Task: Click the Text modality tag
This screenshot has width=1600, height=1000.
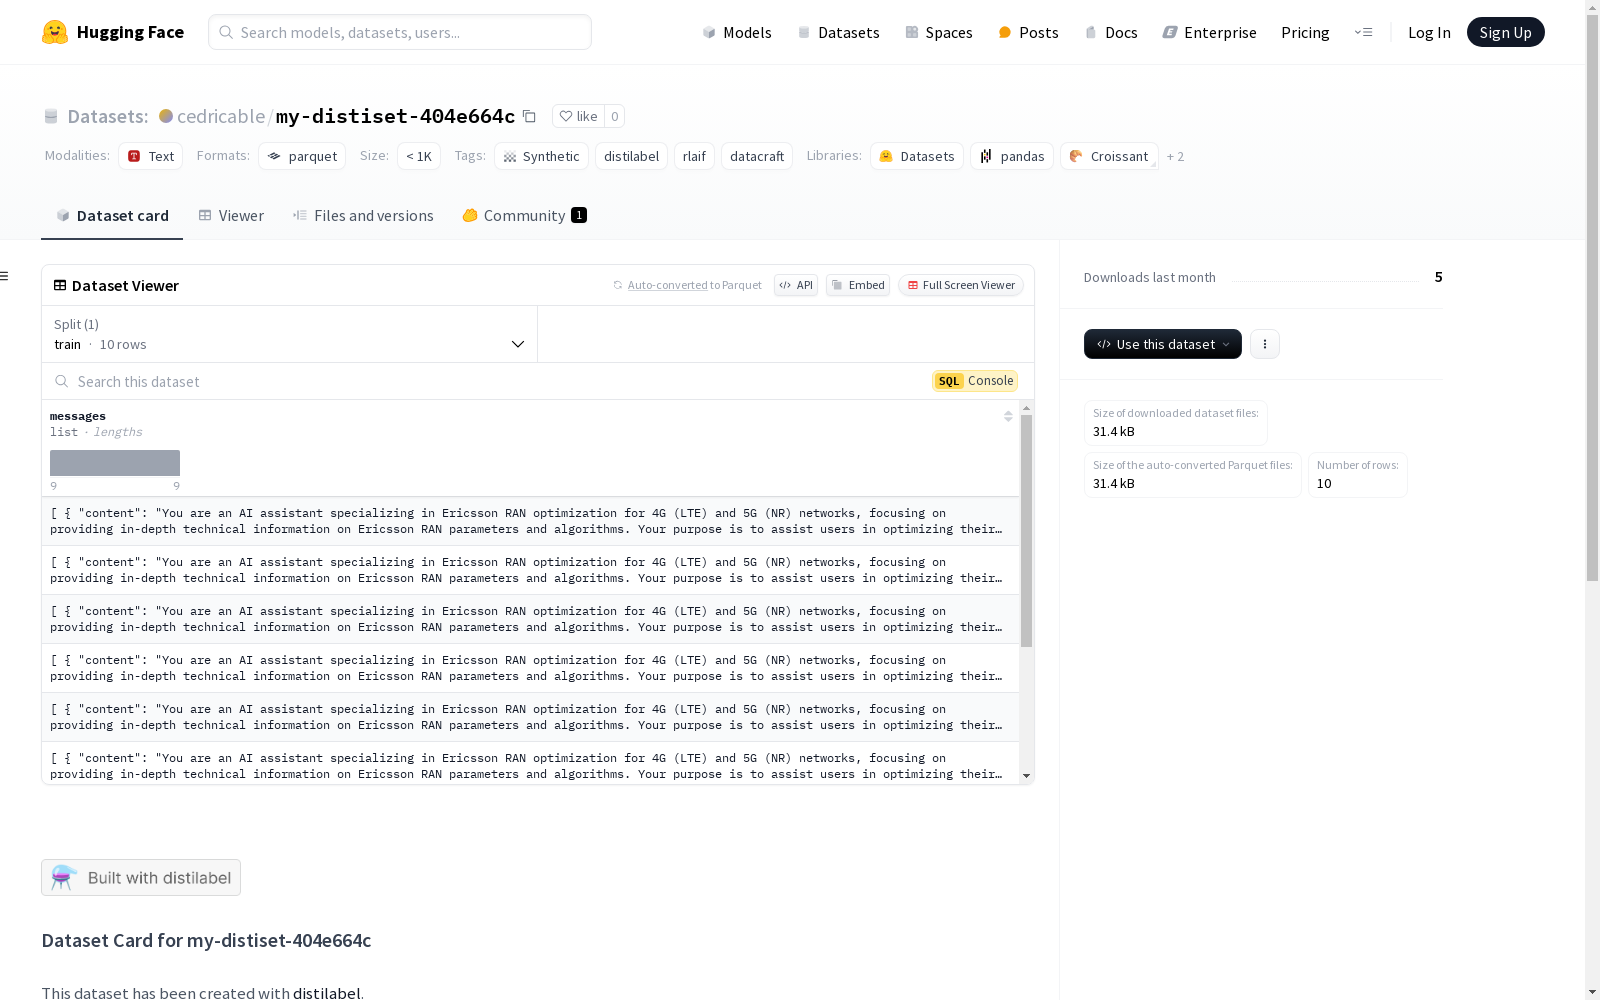Action: point(150,156)
